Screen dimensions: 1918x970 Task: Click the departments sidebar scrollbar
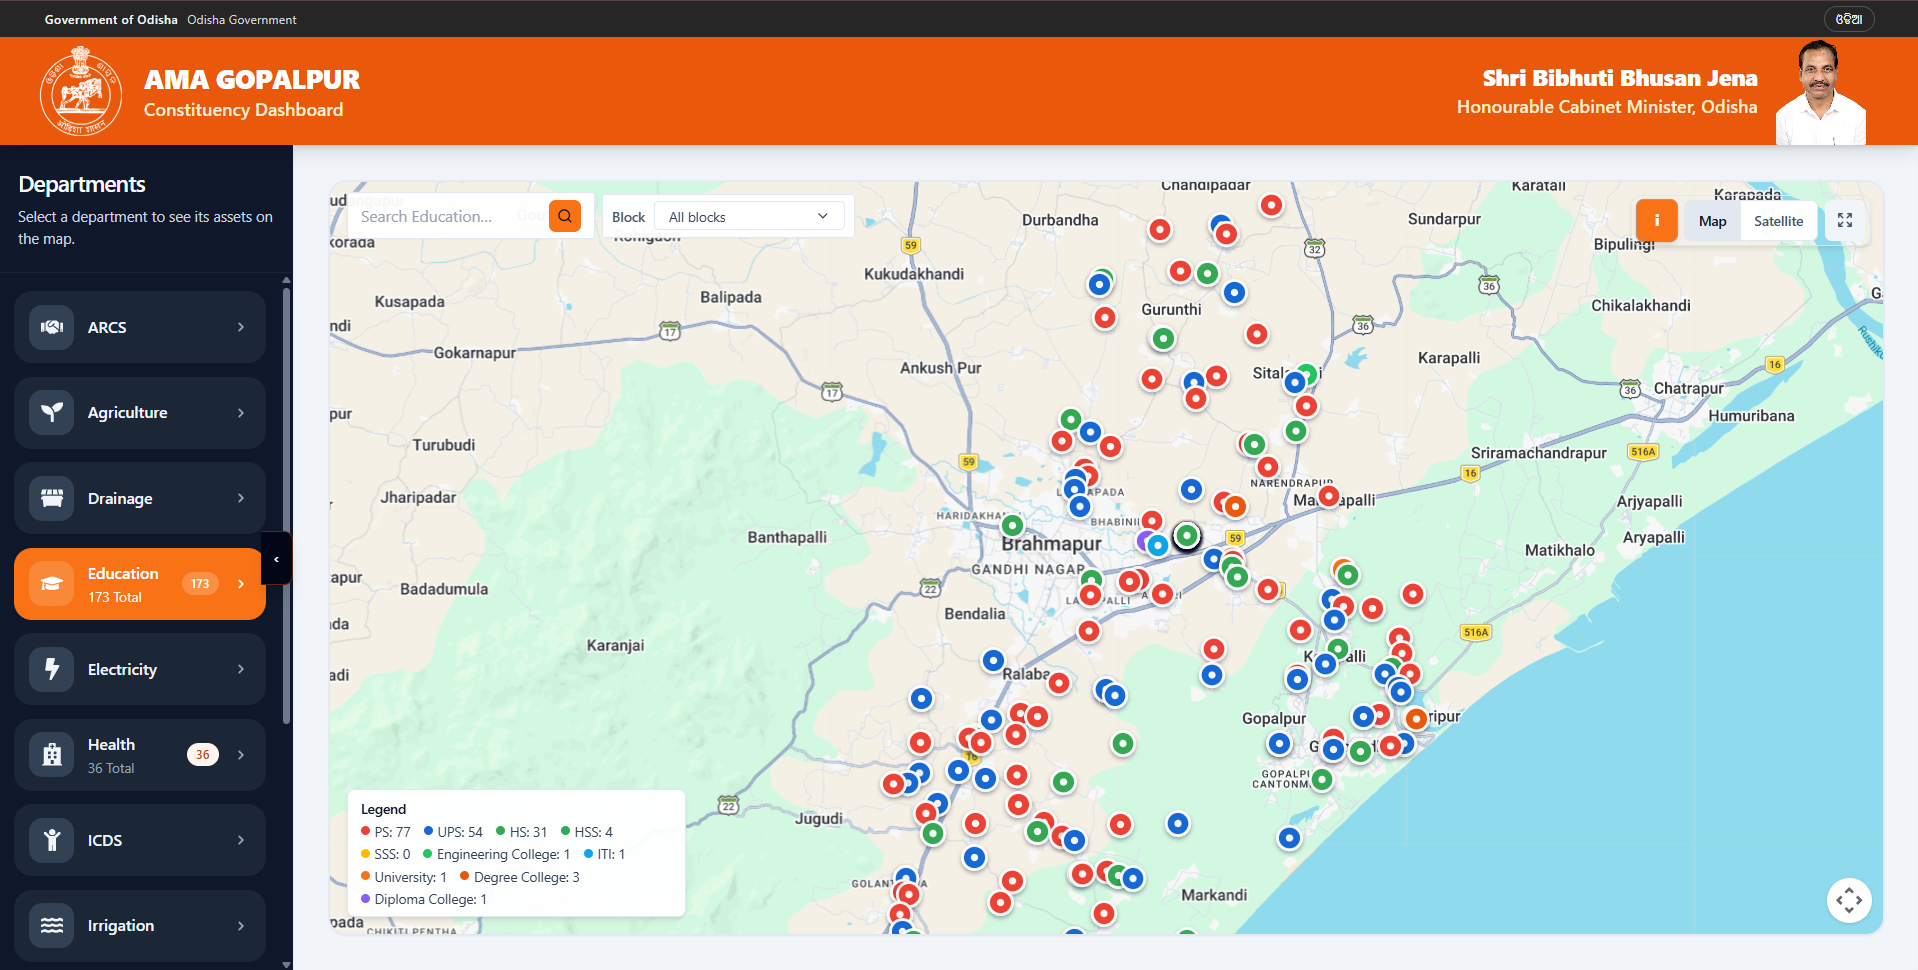[x=287, y=505]
